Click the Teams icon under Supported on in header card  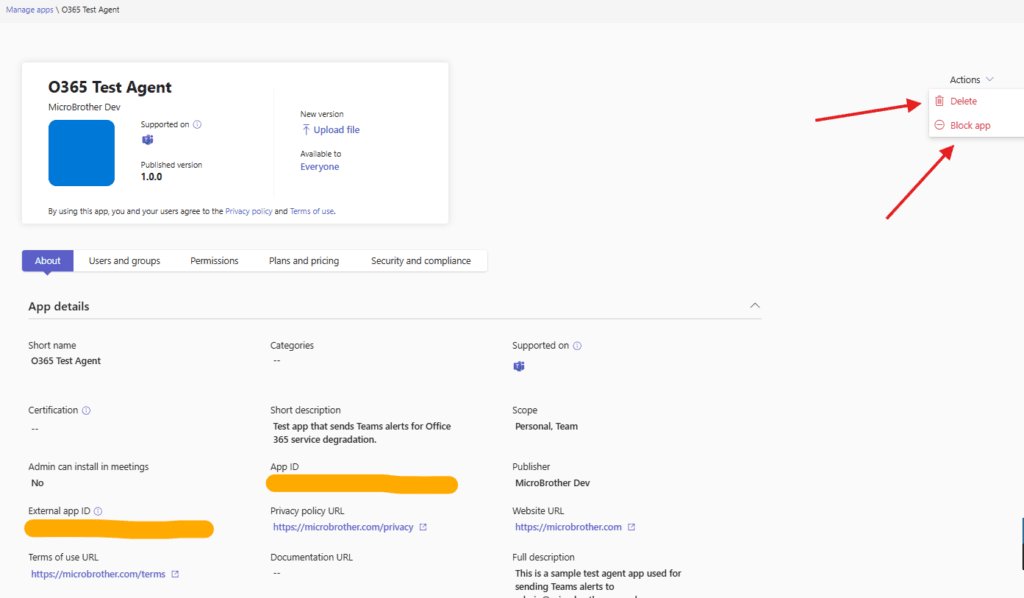[x=147, y=140]
